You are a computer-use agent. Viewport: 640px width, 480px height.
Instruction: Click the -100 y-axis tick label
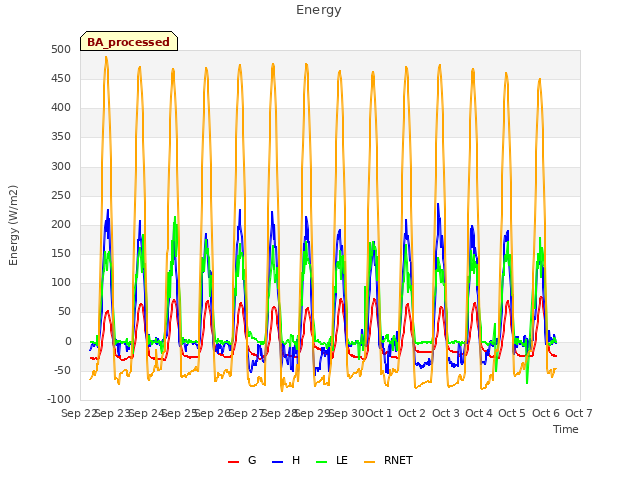tap(59, 399)
